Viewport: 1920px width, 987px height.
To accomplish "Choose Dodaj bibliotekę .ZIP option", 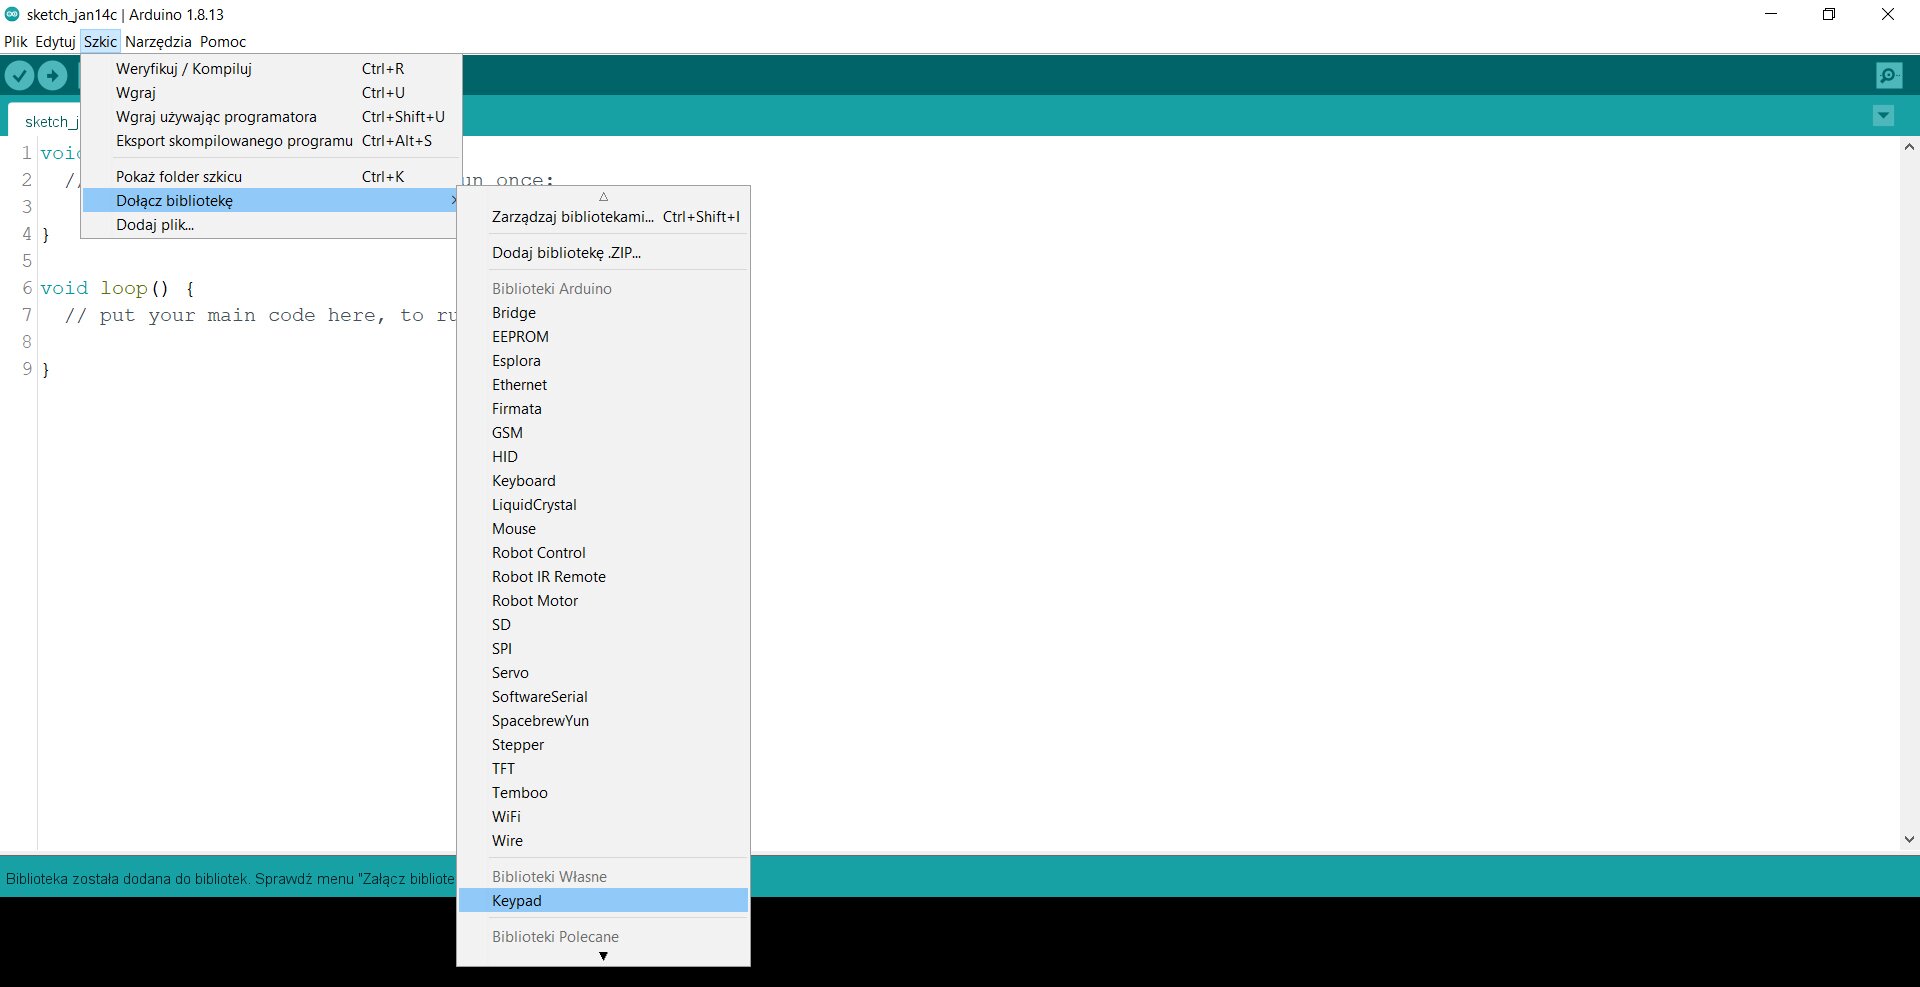I will click(x=566, y=253).
